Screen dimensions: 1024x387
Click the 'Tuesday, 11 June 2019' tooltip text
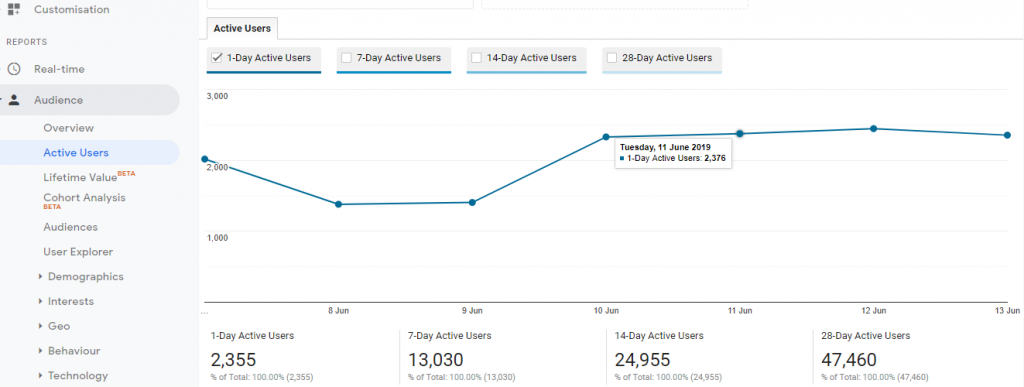[665, 147]
